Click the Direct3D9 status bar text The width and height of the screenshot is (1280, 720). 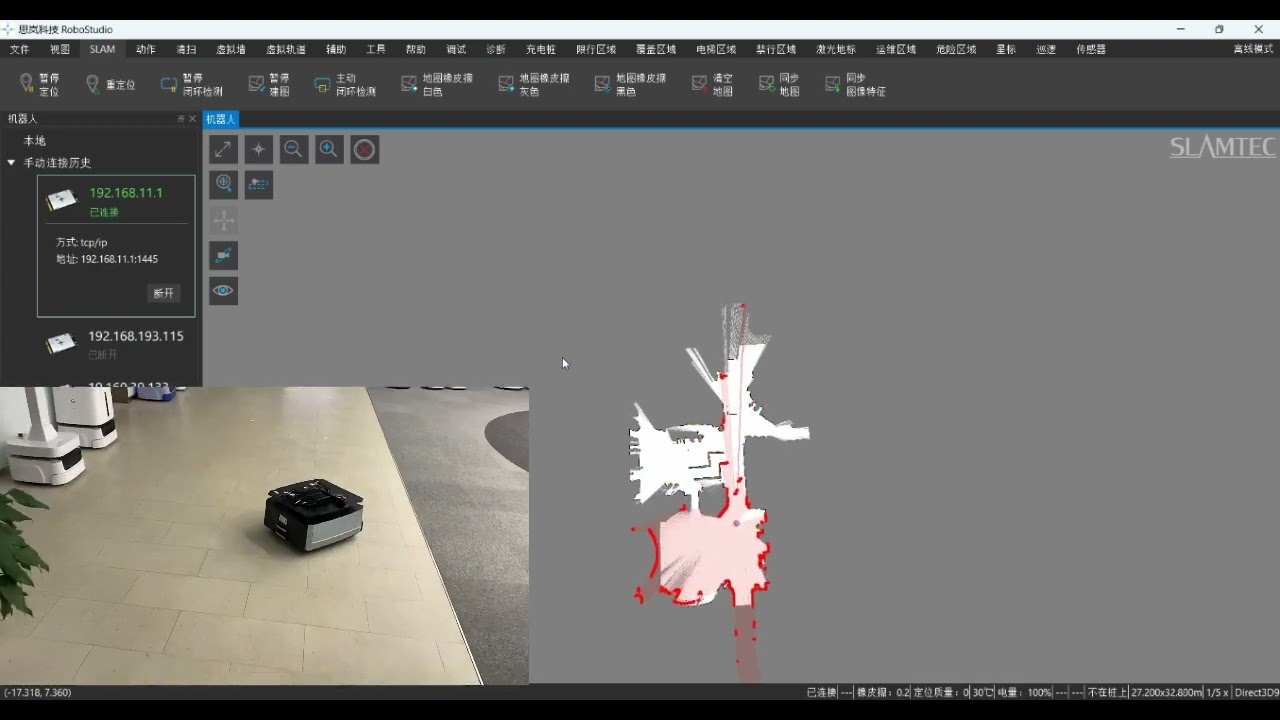click(x=1257, y=692)
